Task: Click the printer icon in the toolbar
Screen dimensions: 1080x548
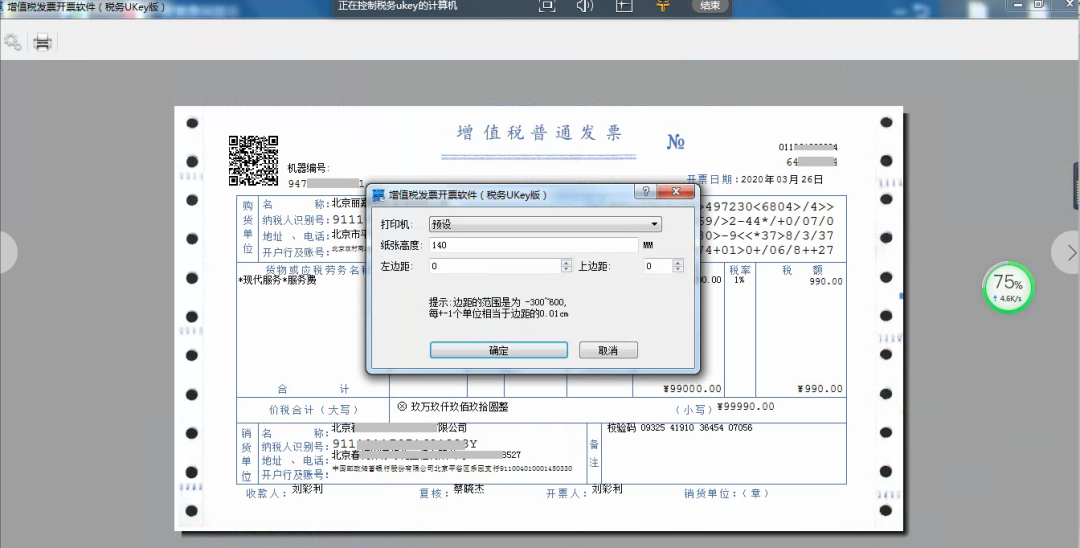Action: point(43,42)
